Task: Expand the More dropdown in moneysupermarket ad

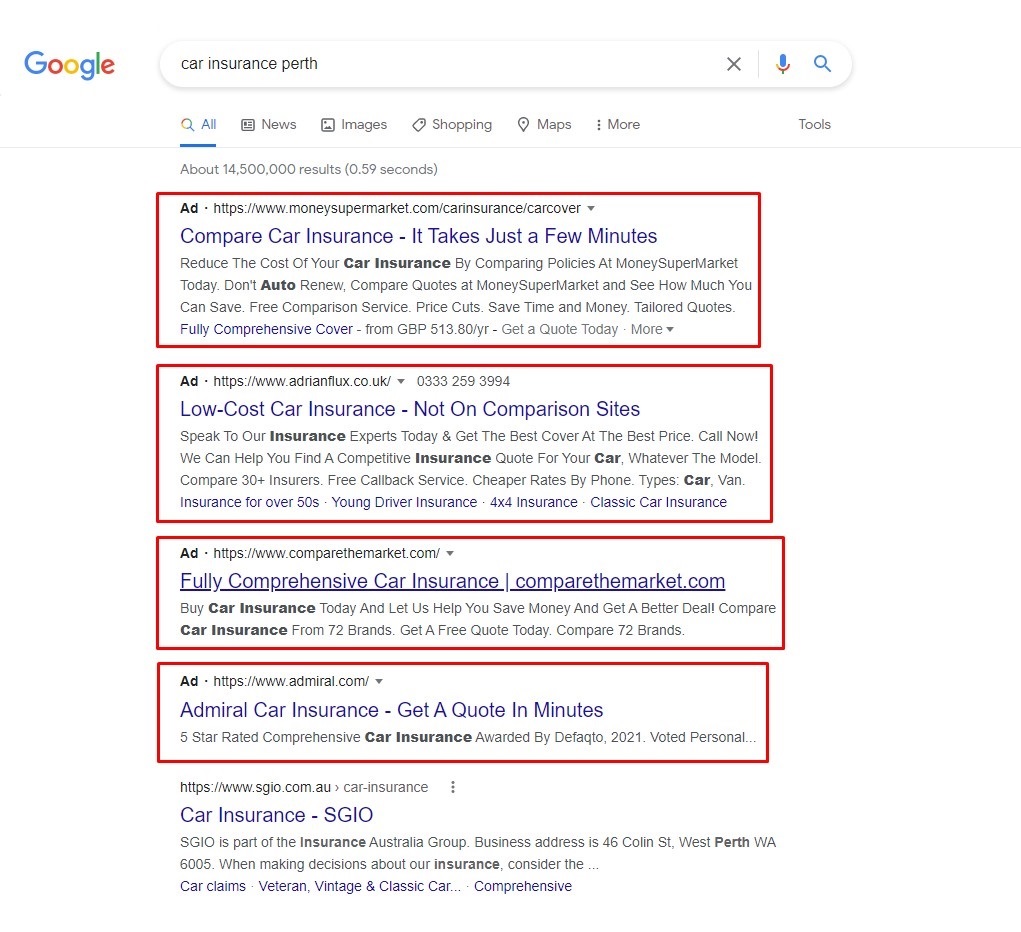Action: click(652, 329)
